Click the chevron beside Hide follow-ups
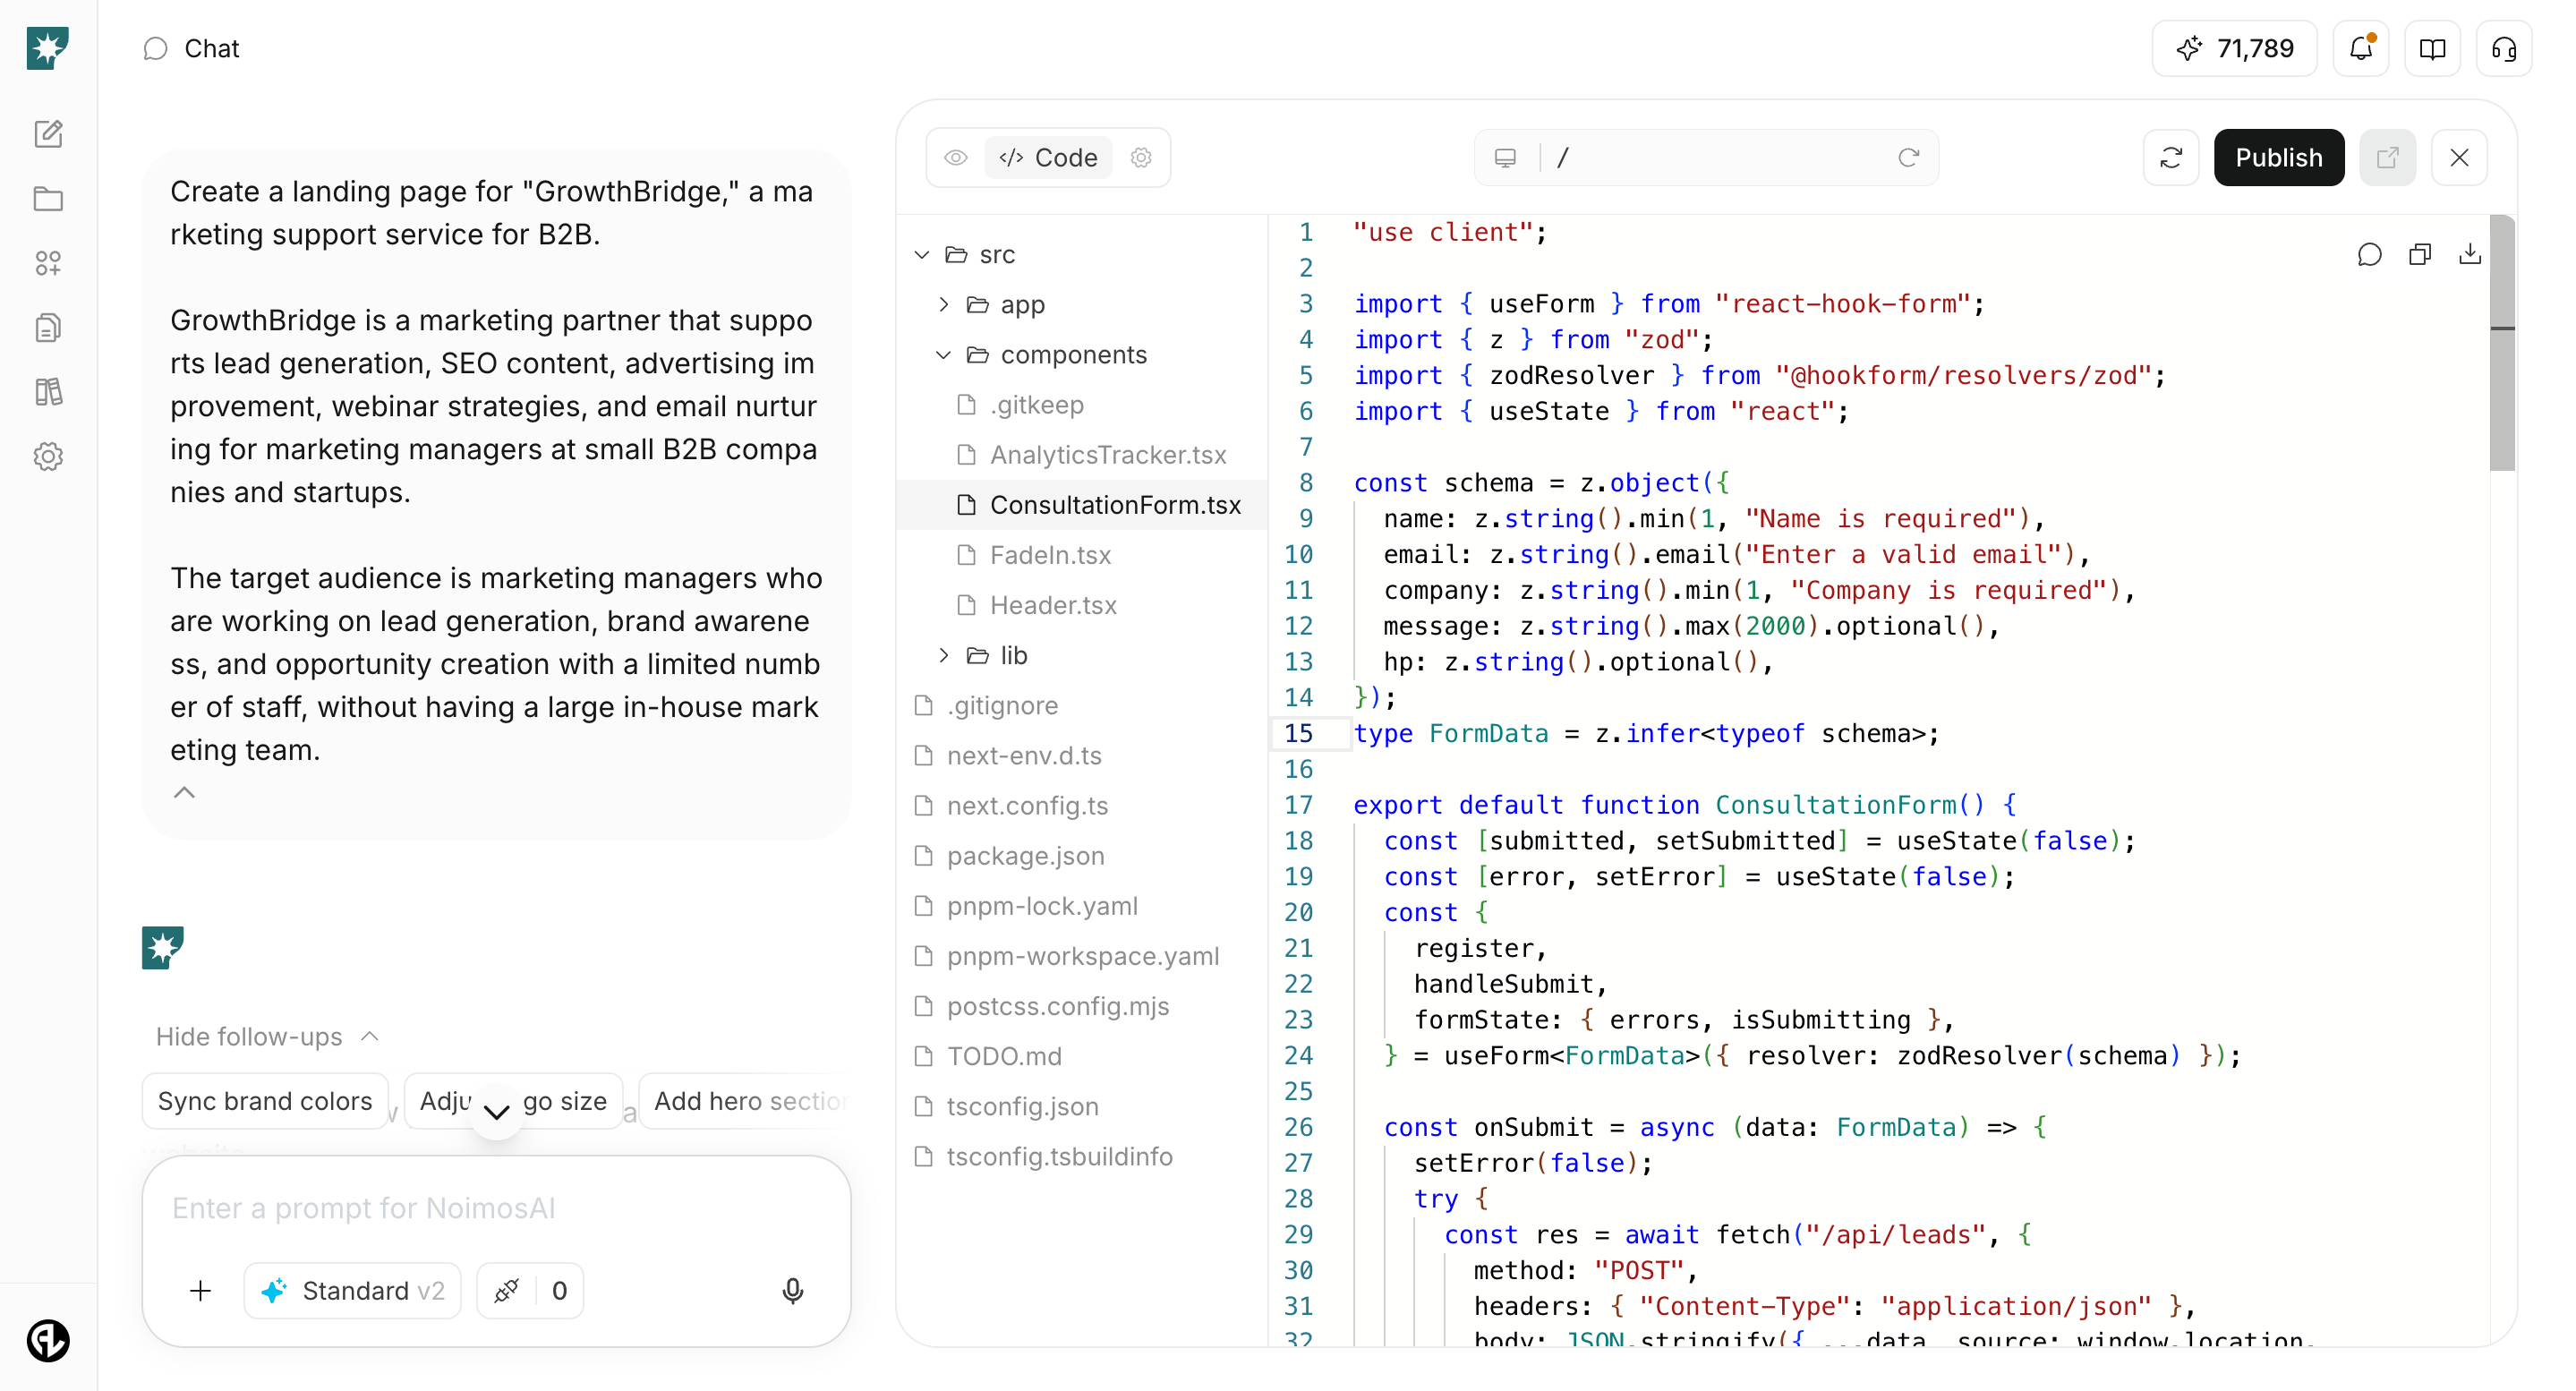This screenshot has height=1391, width=2576. tap(370, 1037)
